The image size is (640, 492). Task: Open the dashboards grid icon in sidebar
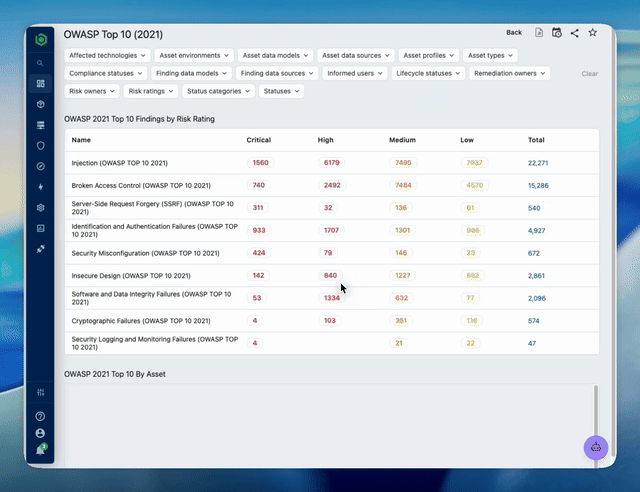(40, 84)
